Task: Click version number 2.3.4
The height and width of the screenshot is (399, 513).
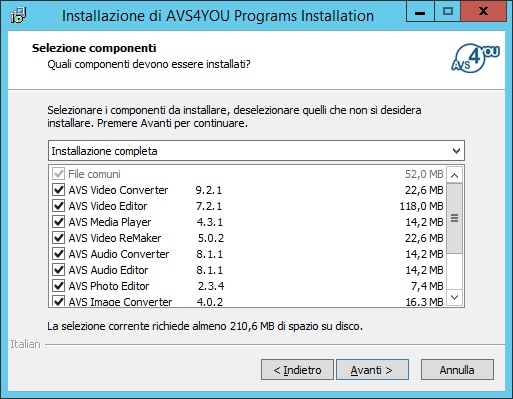Action: click(211, 286)
